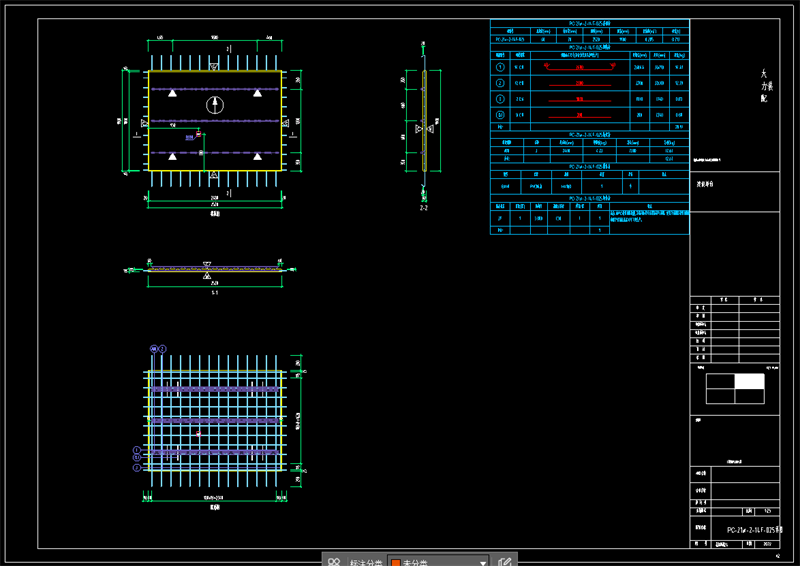Click the 2-2 section view label
The image size is (800, 566).
(x=423, y=208)
